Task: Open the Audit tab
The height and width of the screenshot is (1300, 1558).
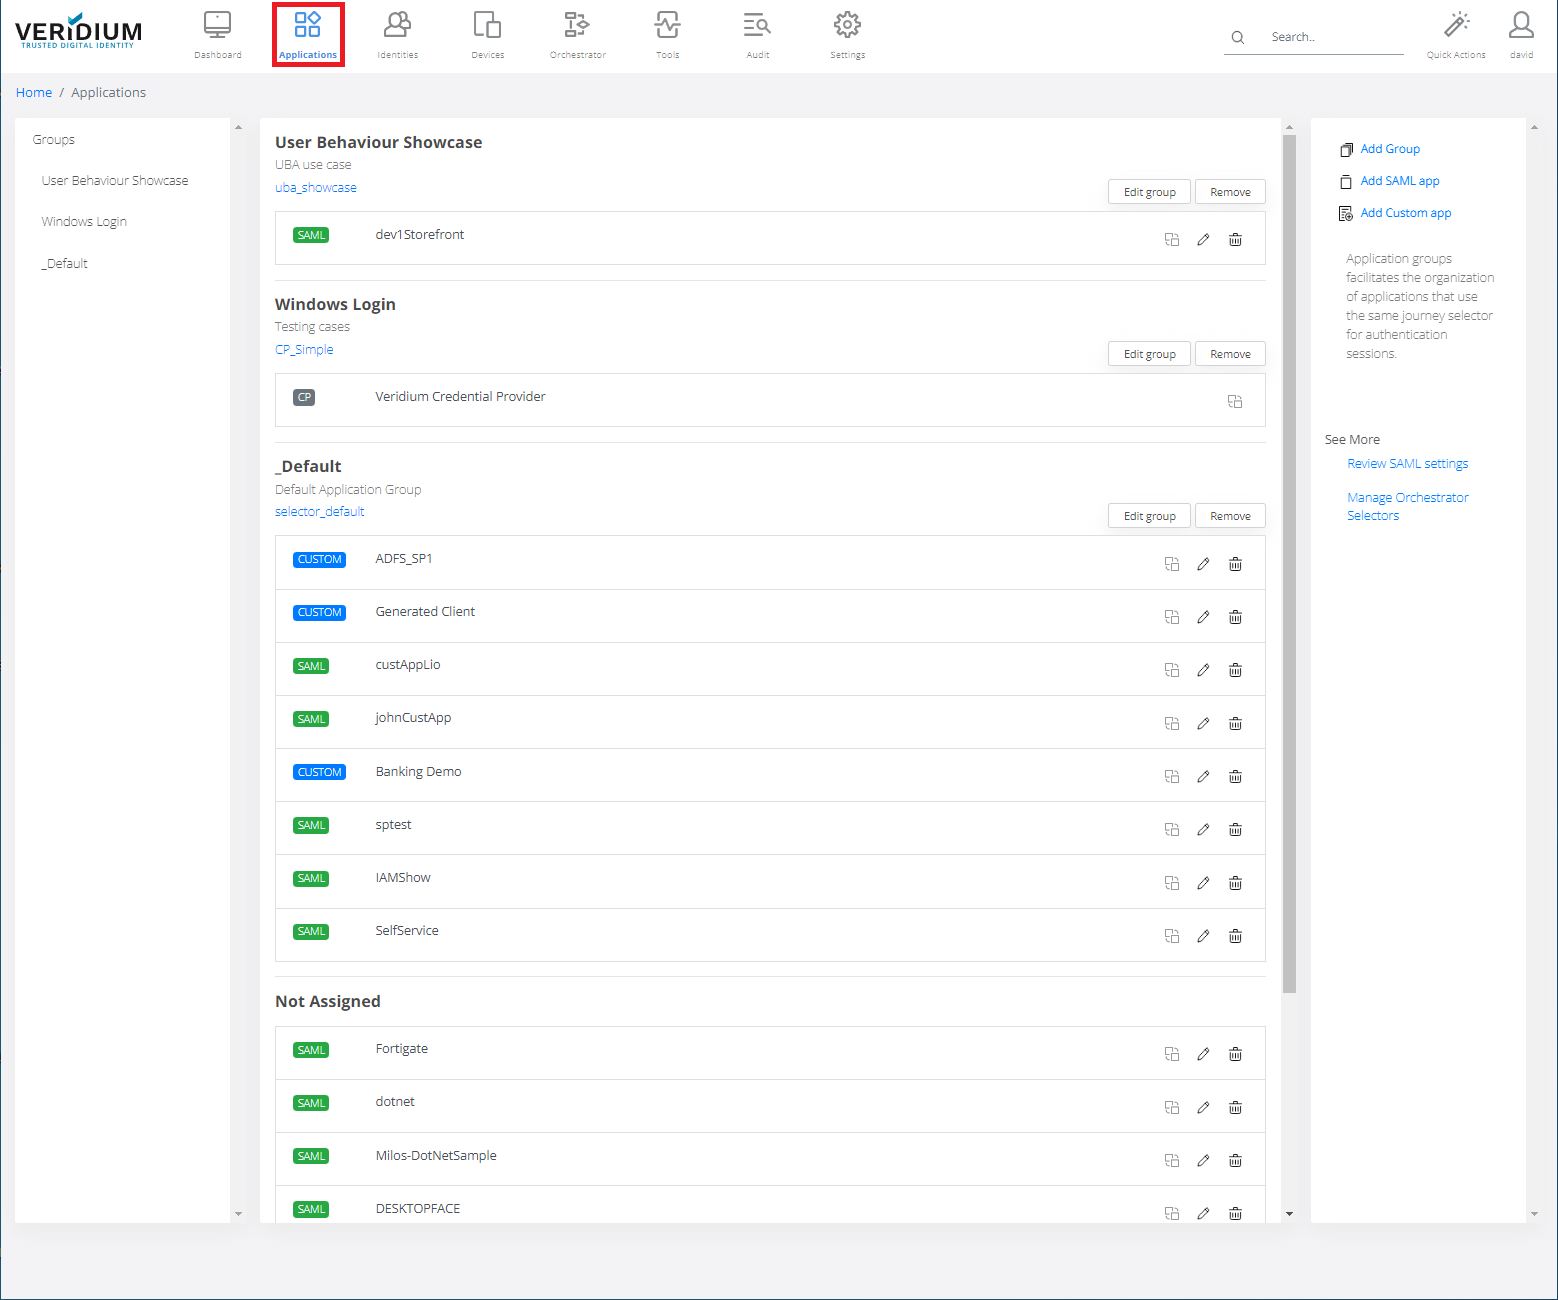Action: pos(757,34)
